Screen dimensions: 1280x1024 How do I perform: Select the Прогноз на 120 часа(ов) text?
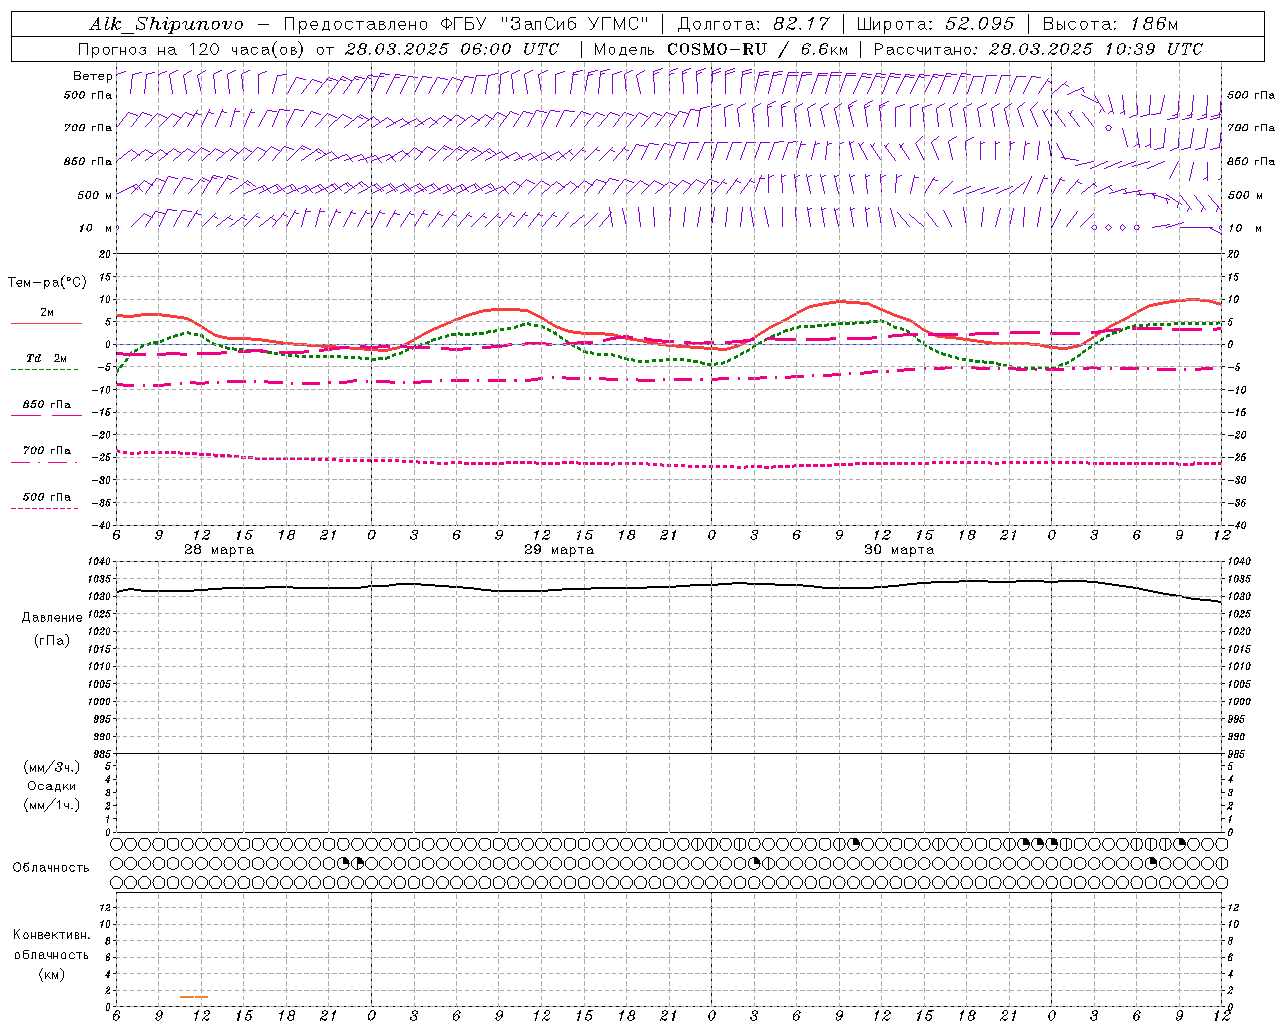192,49
